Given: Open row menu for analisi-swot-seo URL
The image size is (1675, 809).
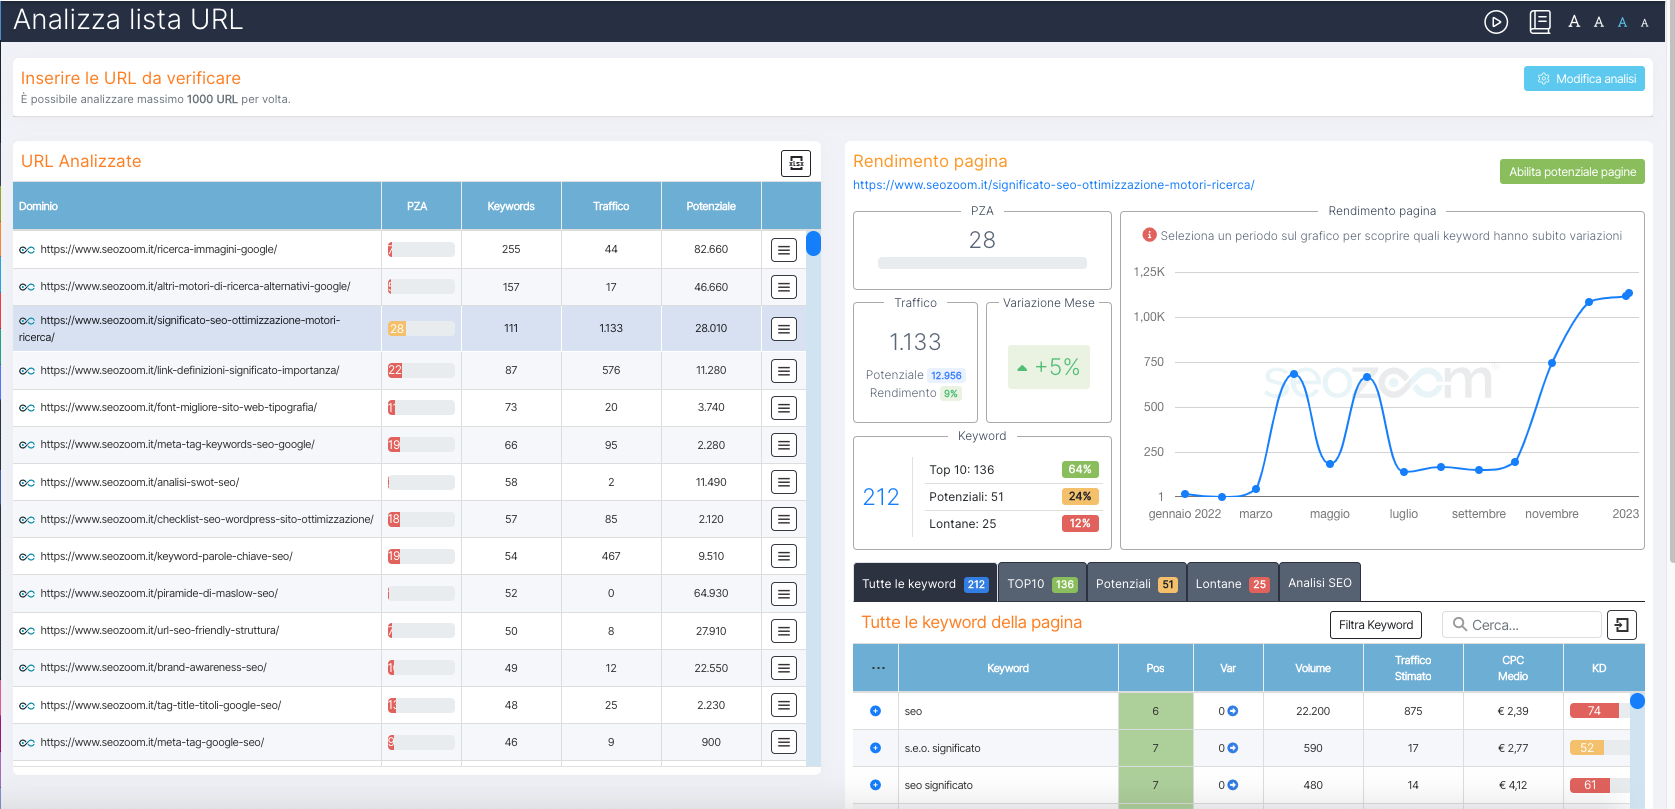Looking at the screenshot, I should coord(784,482).
